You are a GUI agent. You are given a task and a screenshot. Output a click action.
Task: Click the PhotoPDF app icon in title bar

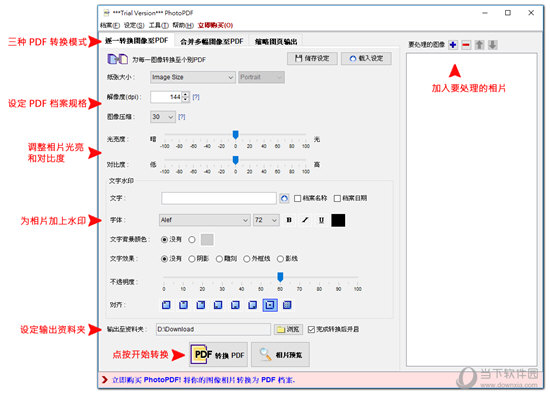click(106, 13)
